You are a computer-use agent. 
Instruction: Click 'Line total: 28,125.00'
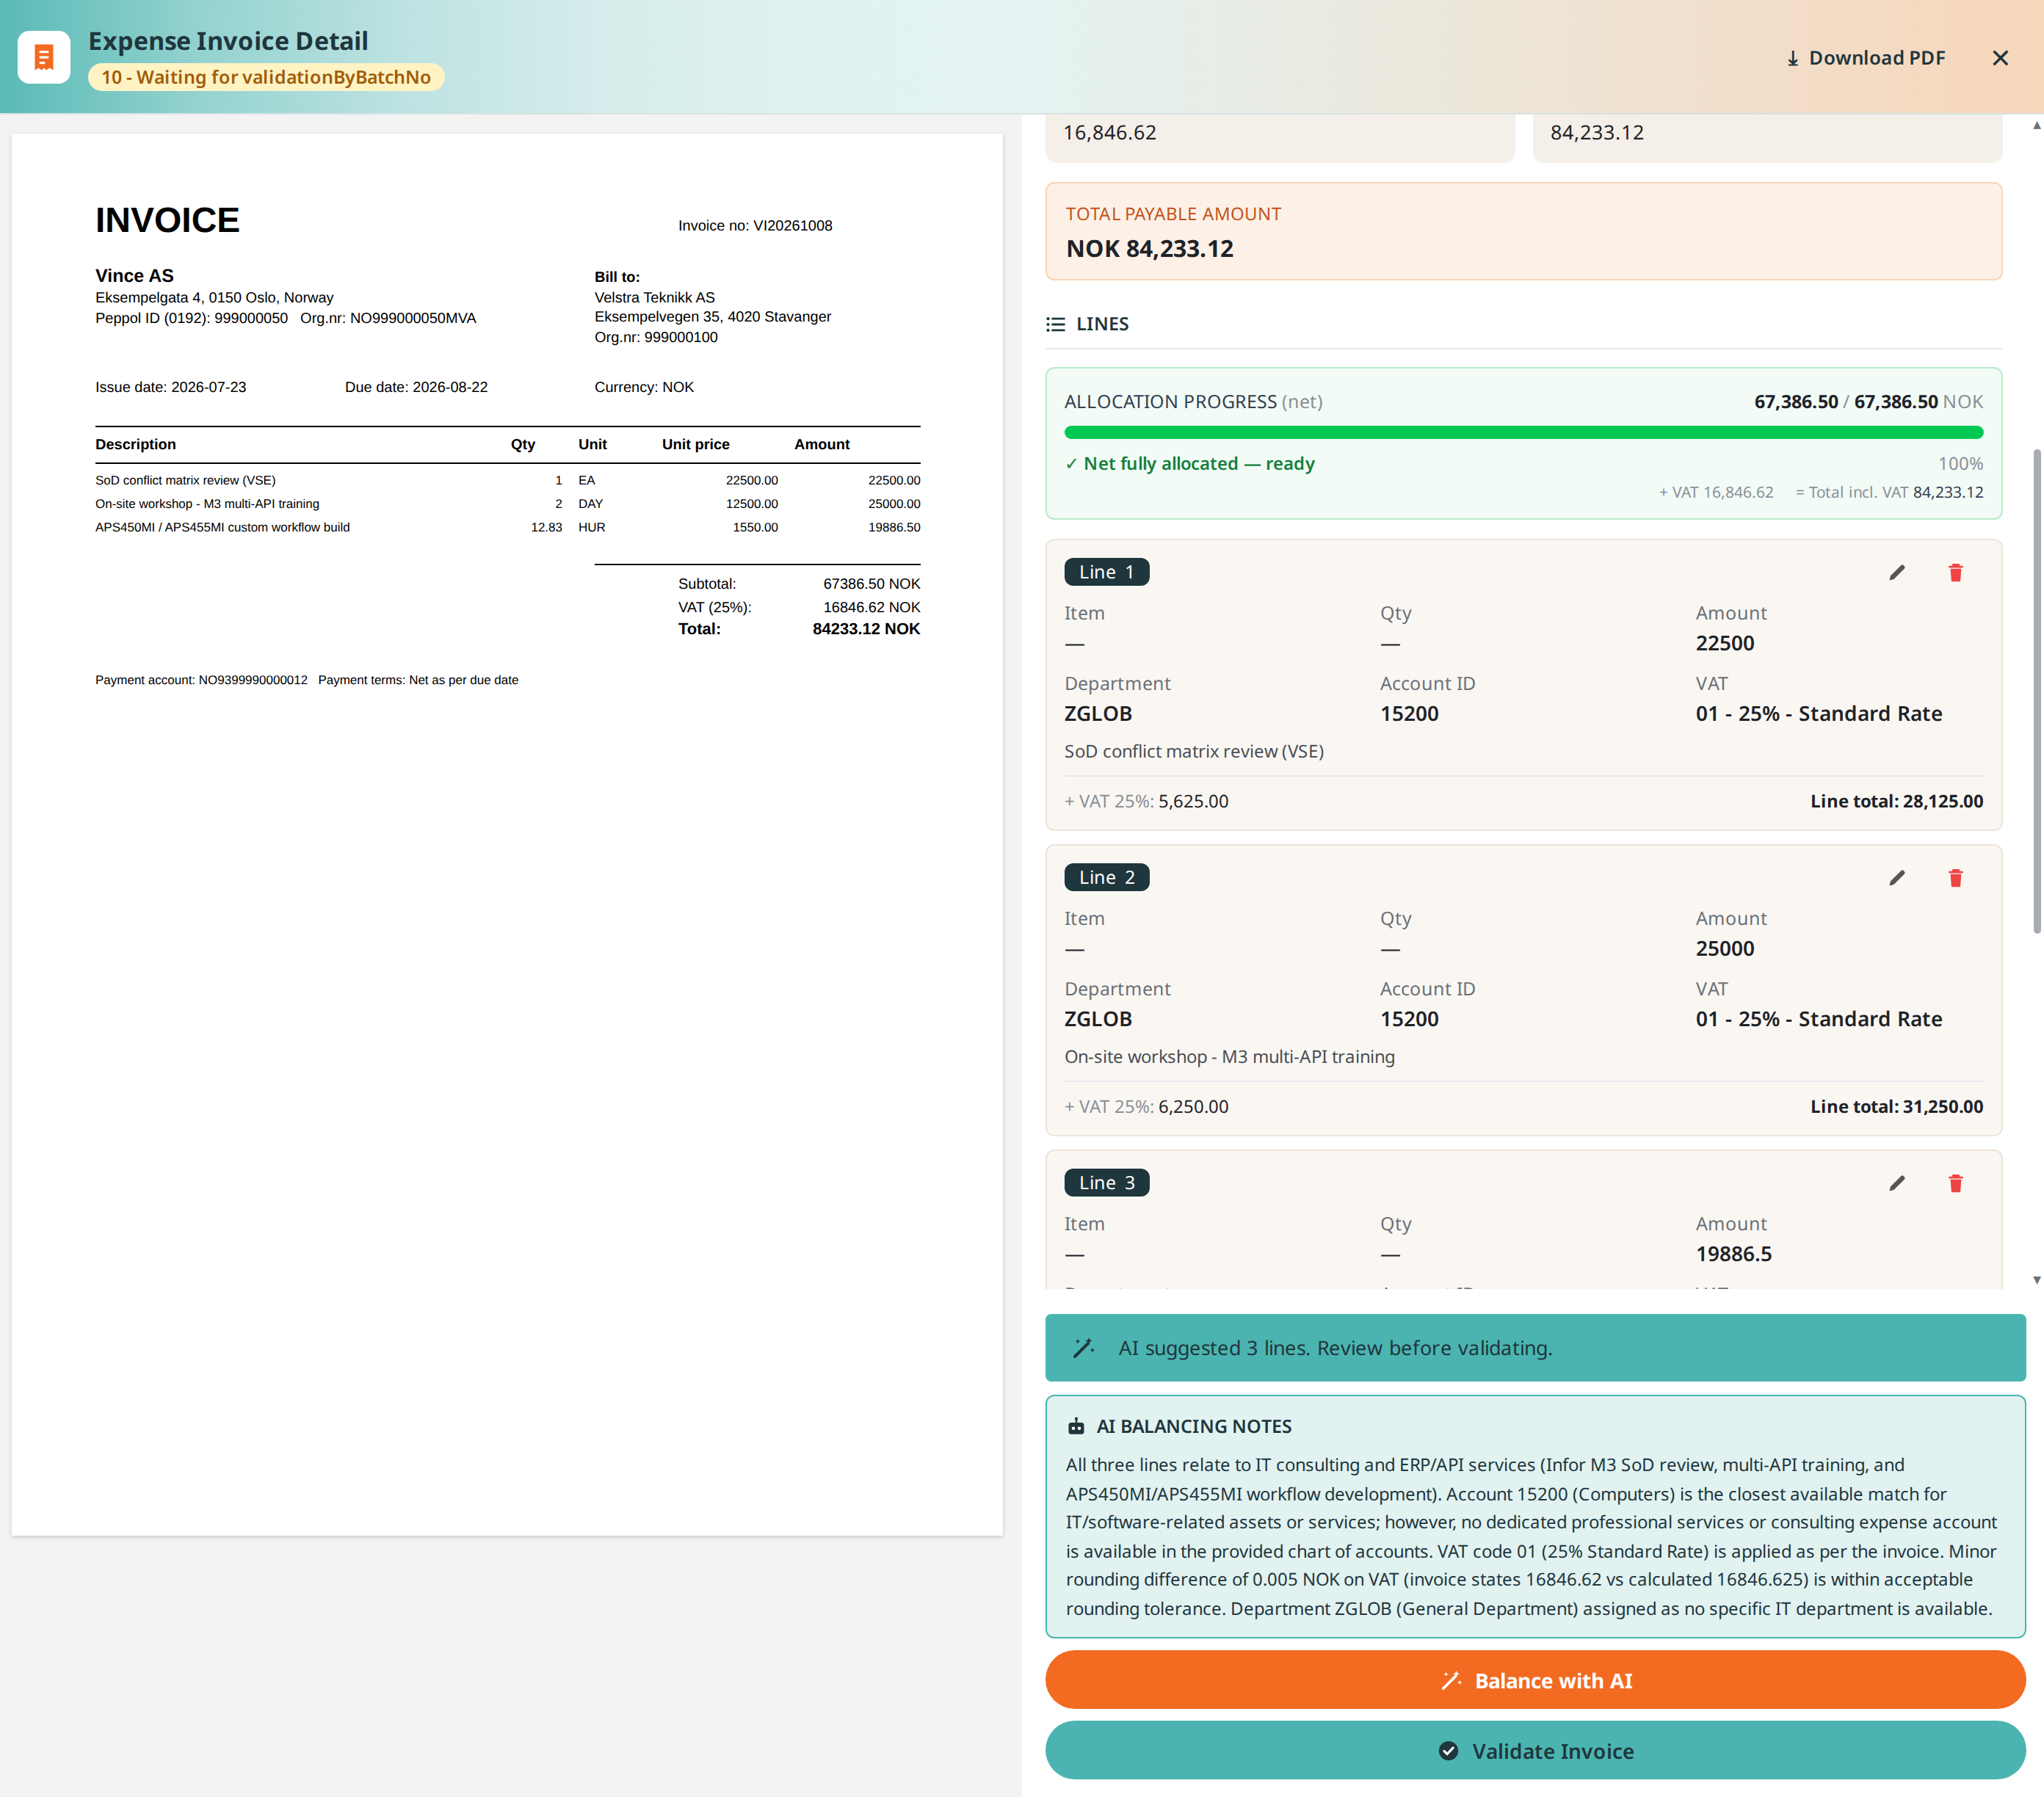point(1897,801)
